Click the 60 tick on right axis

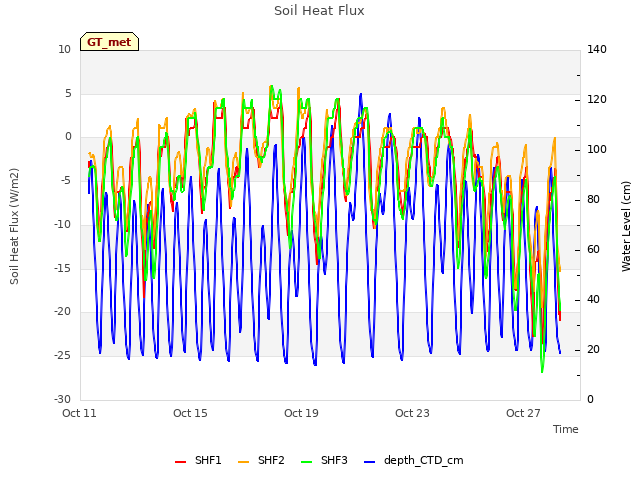[593, 250]
